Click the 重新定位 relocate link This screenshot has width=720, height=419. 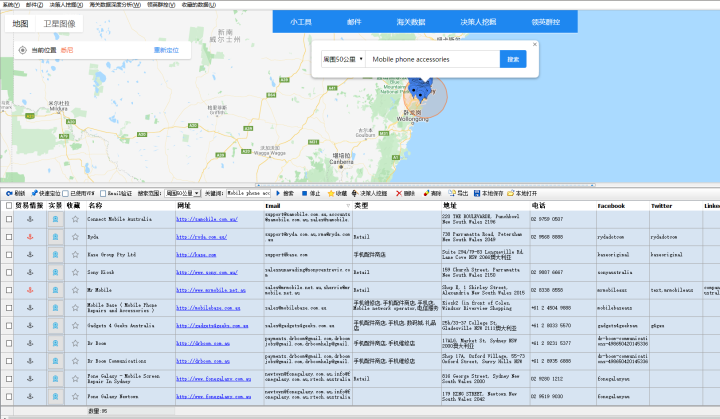click(166, 50)
